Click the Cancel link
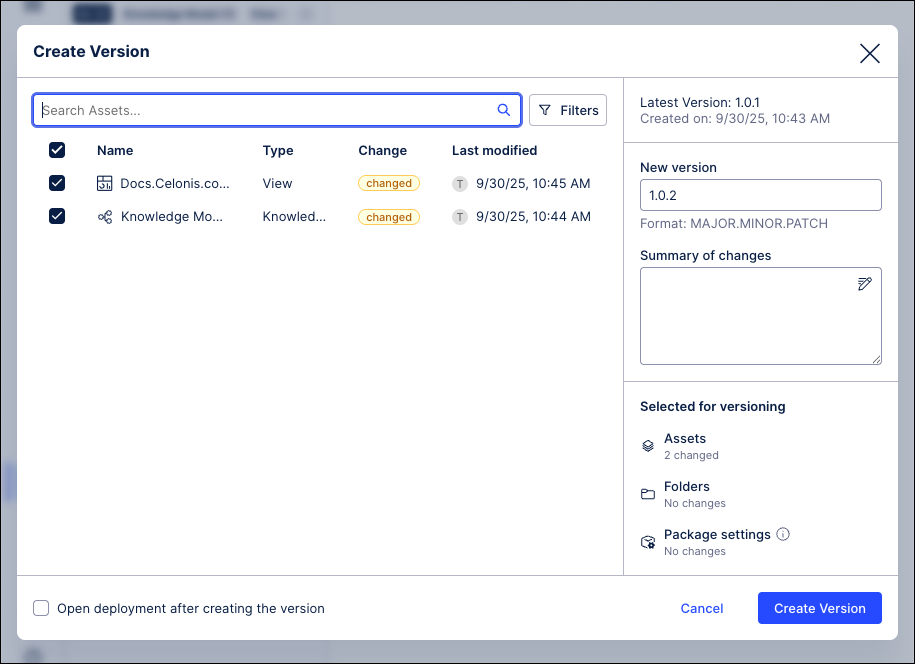Image resolution: width=915 pixels, height=664 pixels. (x=702, y=608)
